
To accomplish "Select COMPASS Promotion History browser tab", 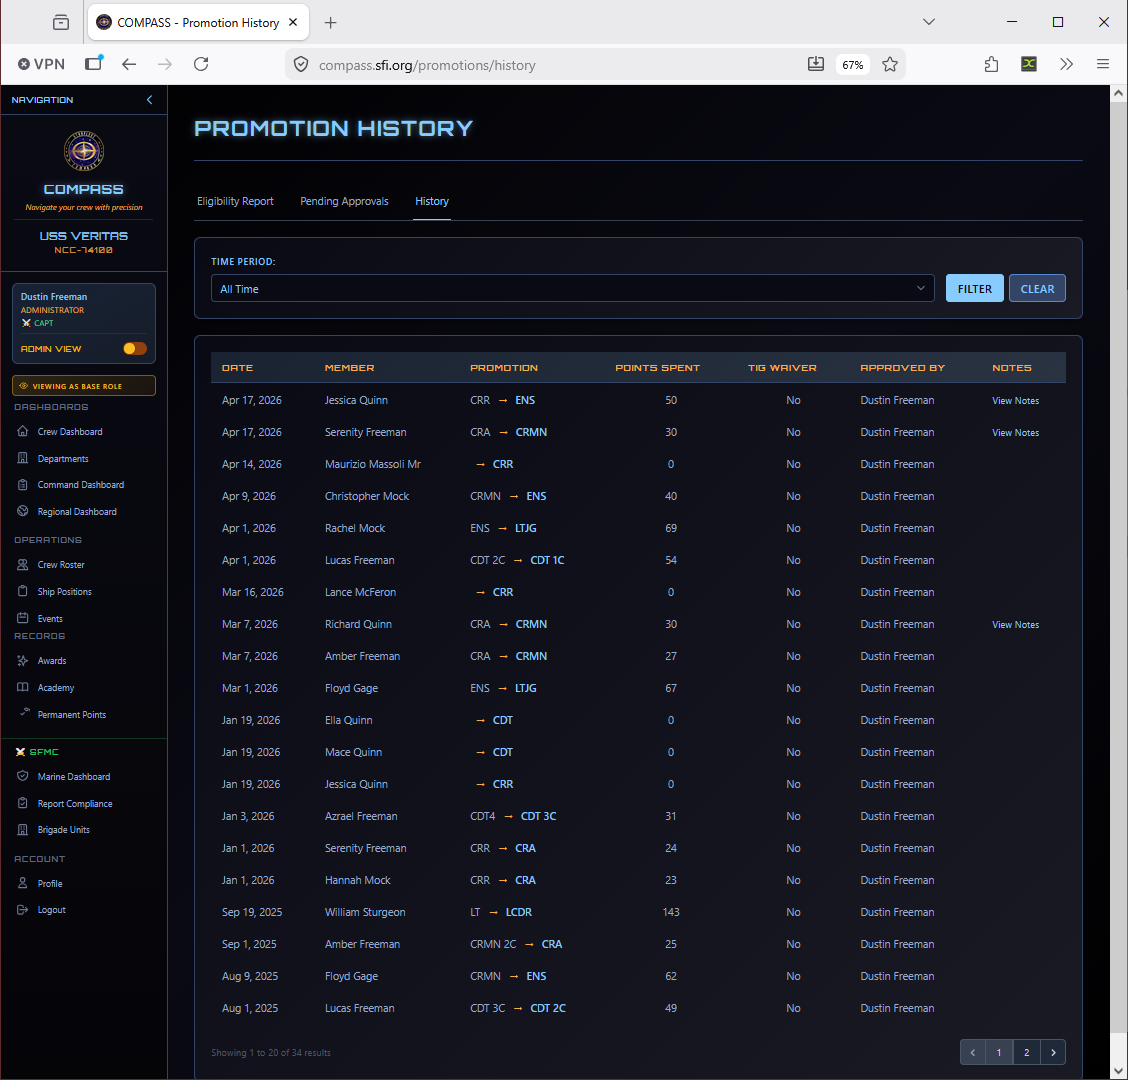I will click(x=198, y=22).
